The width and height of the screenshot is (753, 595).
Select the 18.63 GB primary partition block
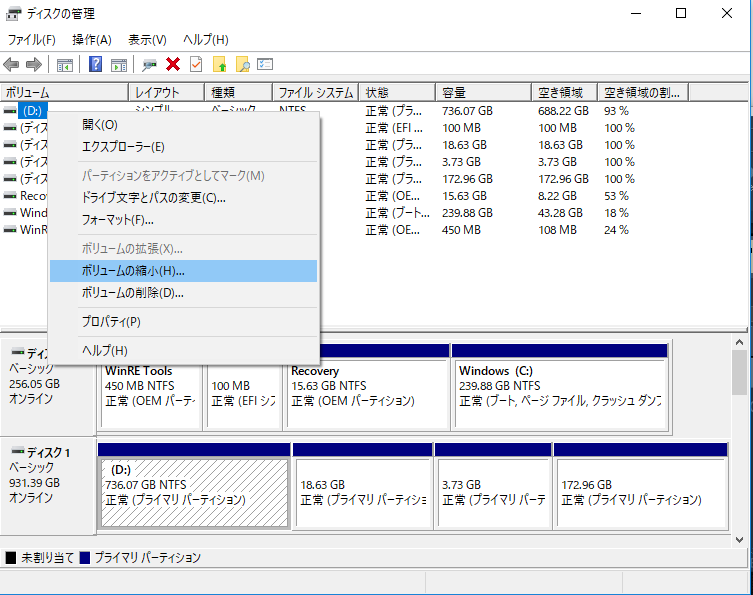[x=362, y=486]
